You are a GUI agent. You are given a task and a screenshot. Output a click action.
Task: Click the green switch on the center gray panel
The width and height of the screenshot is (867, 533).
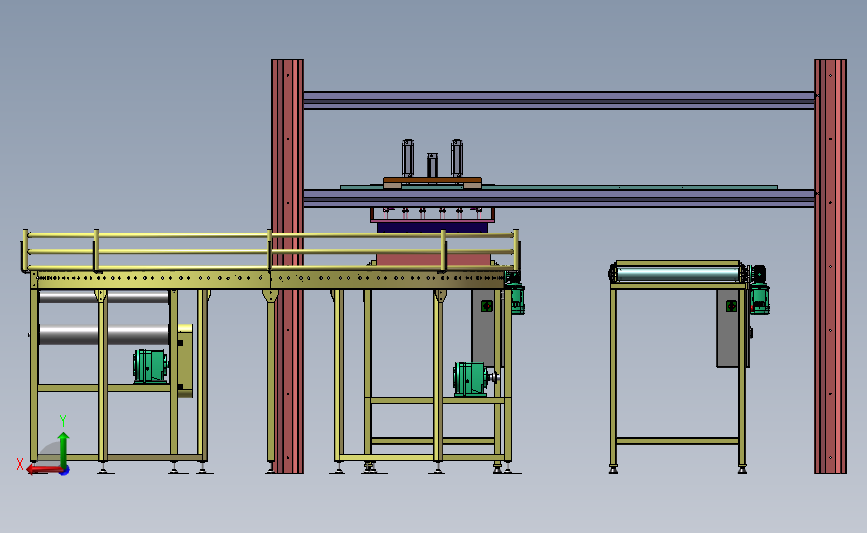click(x=487, y=306)
